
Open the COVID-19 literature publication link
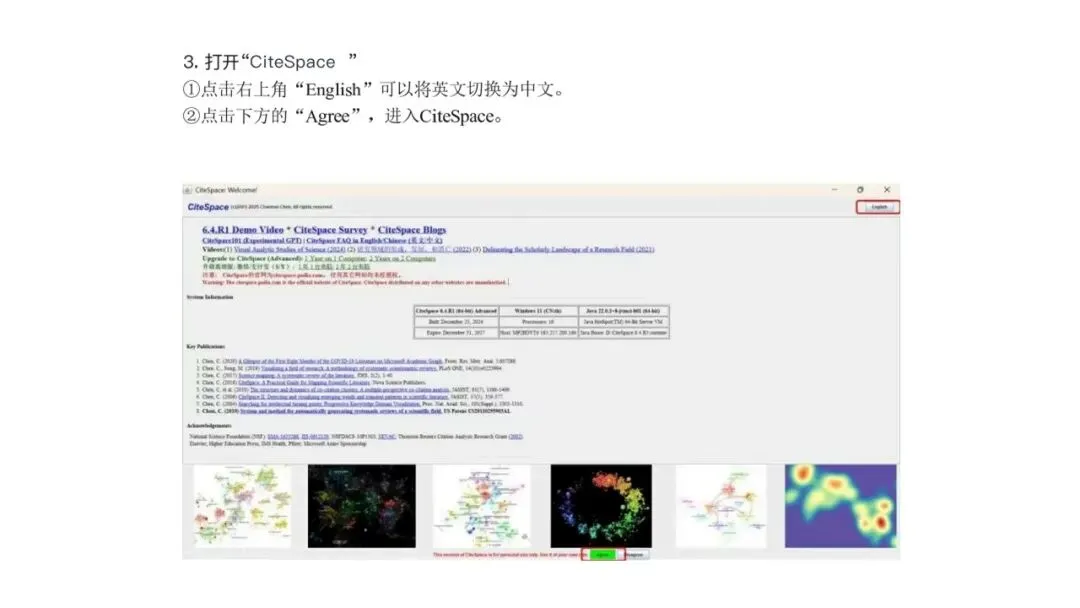[x=340, y=361]
